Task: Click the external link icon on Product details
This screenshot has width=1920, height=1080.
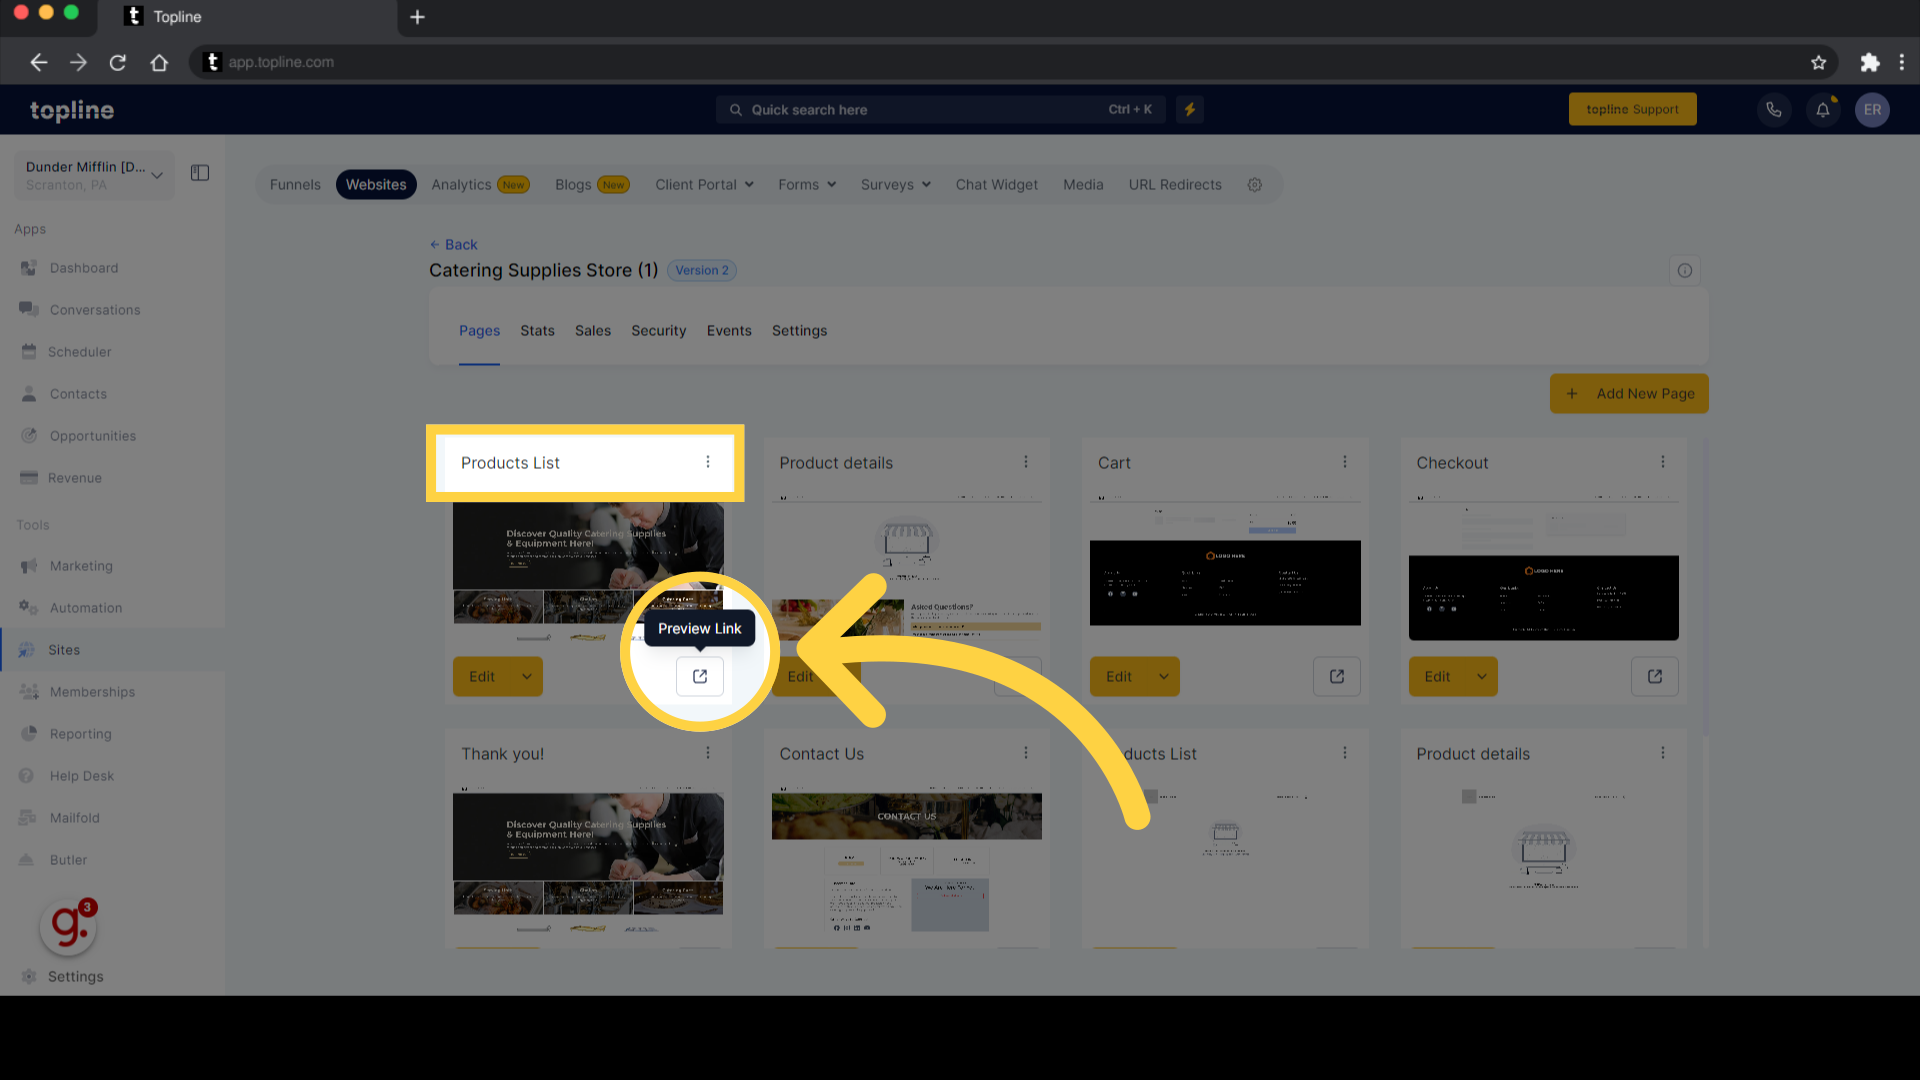Action: point(1018,676)
